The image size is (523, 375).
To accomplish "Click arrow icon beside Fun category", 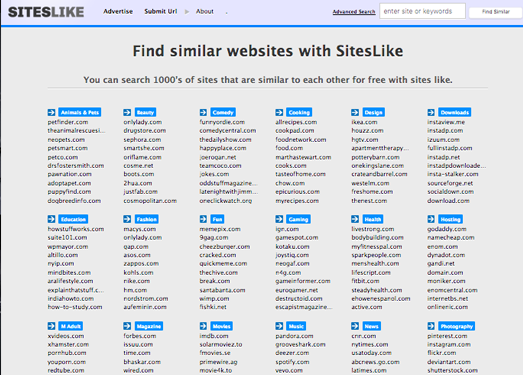I will point(203,219).
